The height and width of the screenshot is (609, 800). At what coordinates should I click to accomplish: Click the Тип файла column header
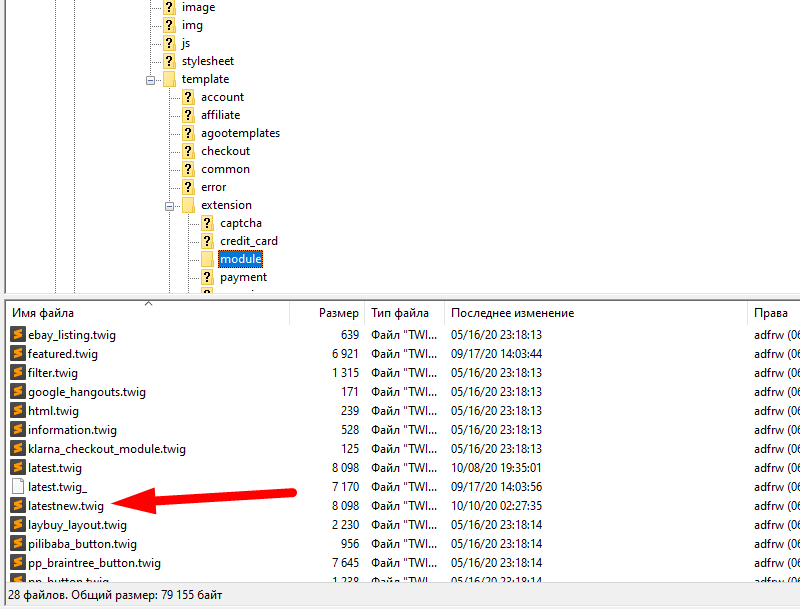point(400,313)
